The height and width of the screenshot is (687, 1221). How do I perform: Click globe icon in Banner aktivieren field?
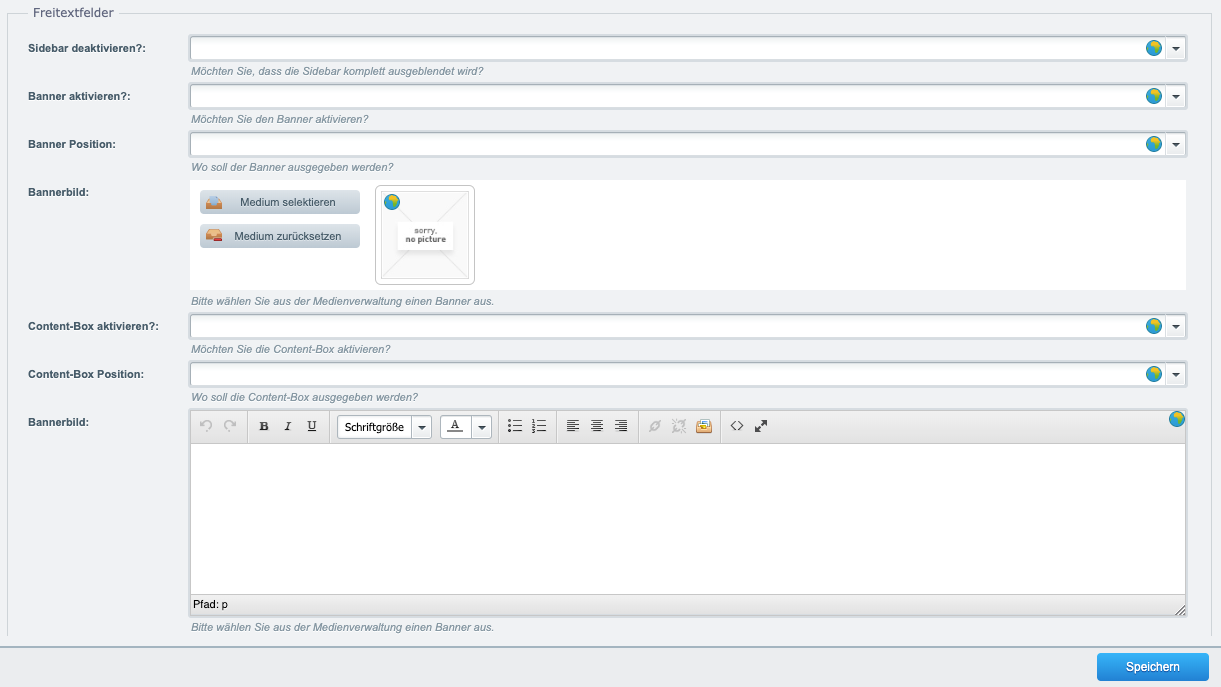click(x=1154, y=96)
